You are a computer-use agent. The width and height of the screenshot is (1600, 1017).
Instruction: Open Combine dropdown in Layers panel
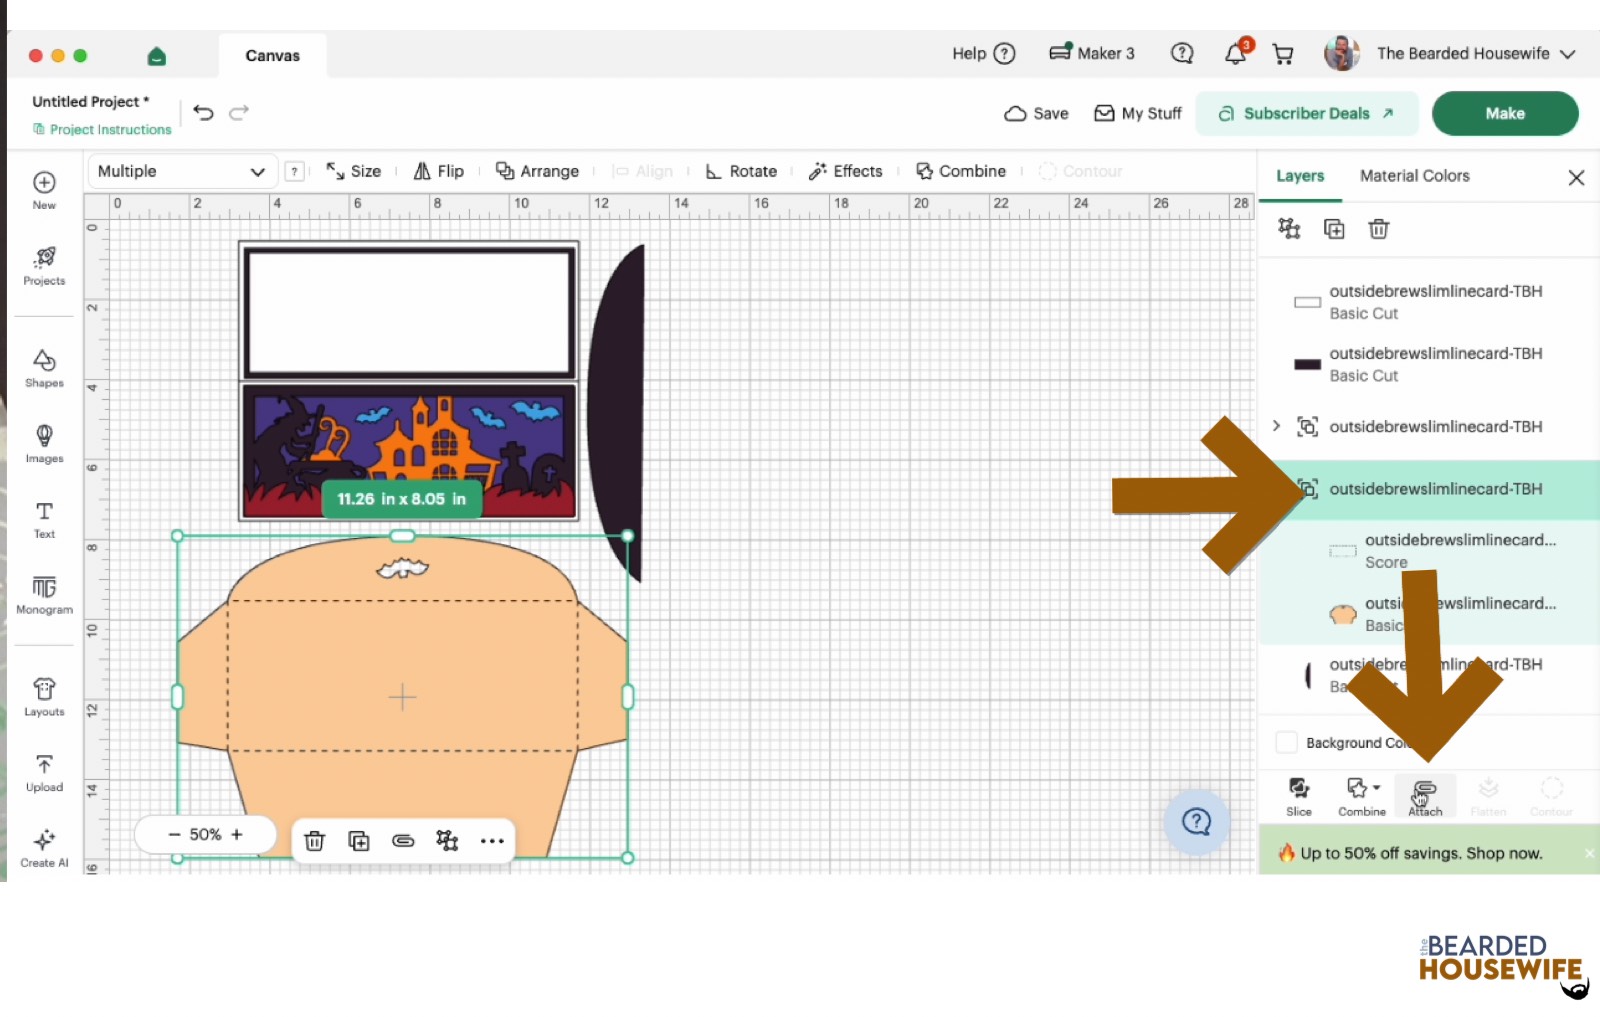point(1362,796)
